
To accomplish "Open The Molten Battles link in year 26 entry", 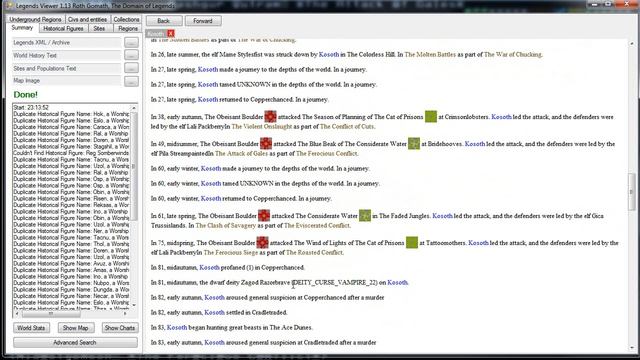I will tap(430, 54).
